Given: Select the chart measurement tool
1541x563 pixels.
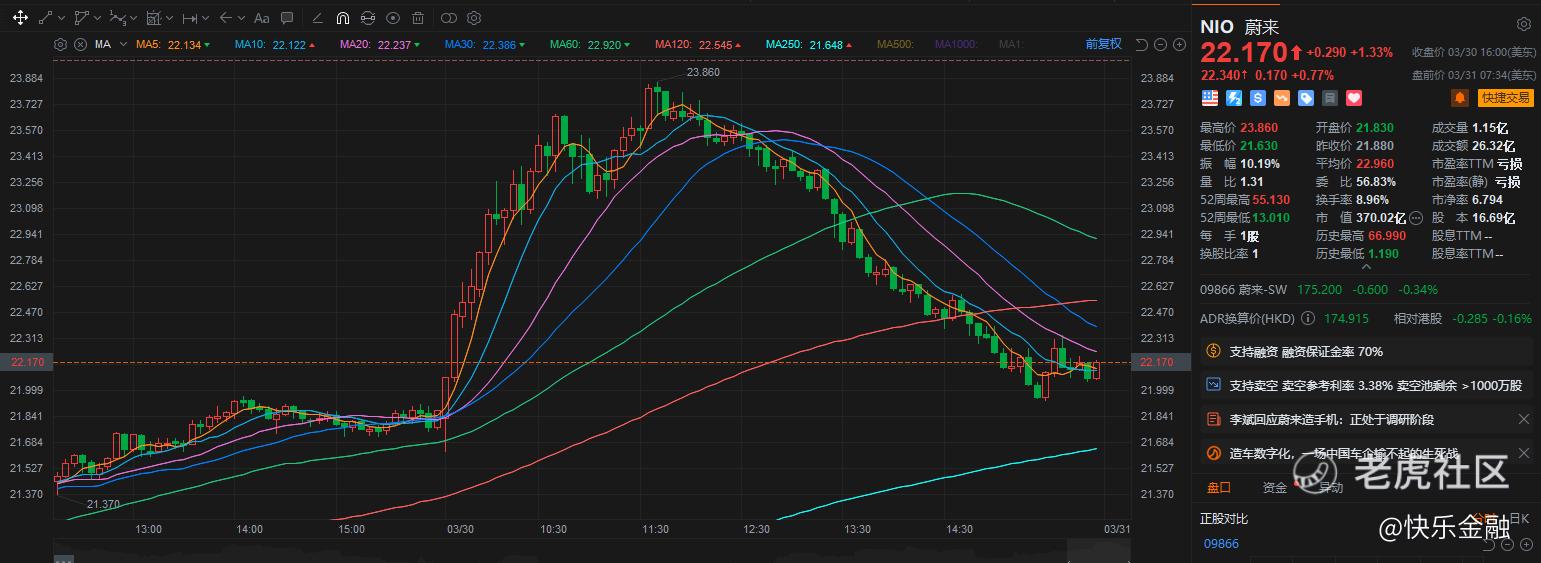Looking at the screenshot, I should click(x=153, y=18).
